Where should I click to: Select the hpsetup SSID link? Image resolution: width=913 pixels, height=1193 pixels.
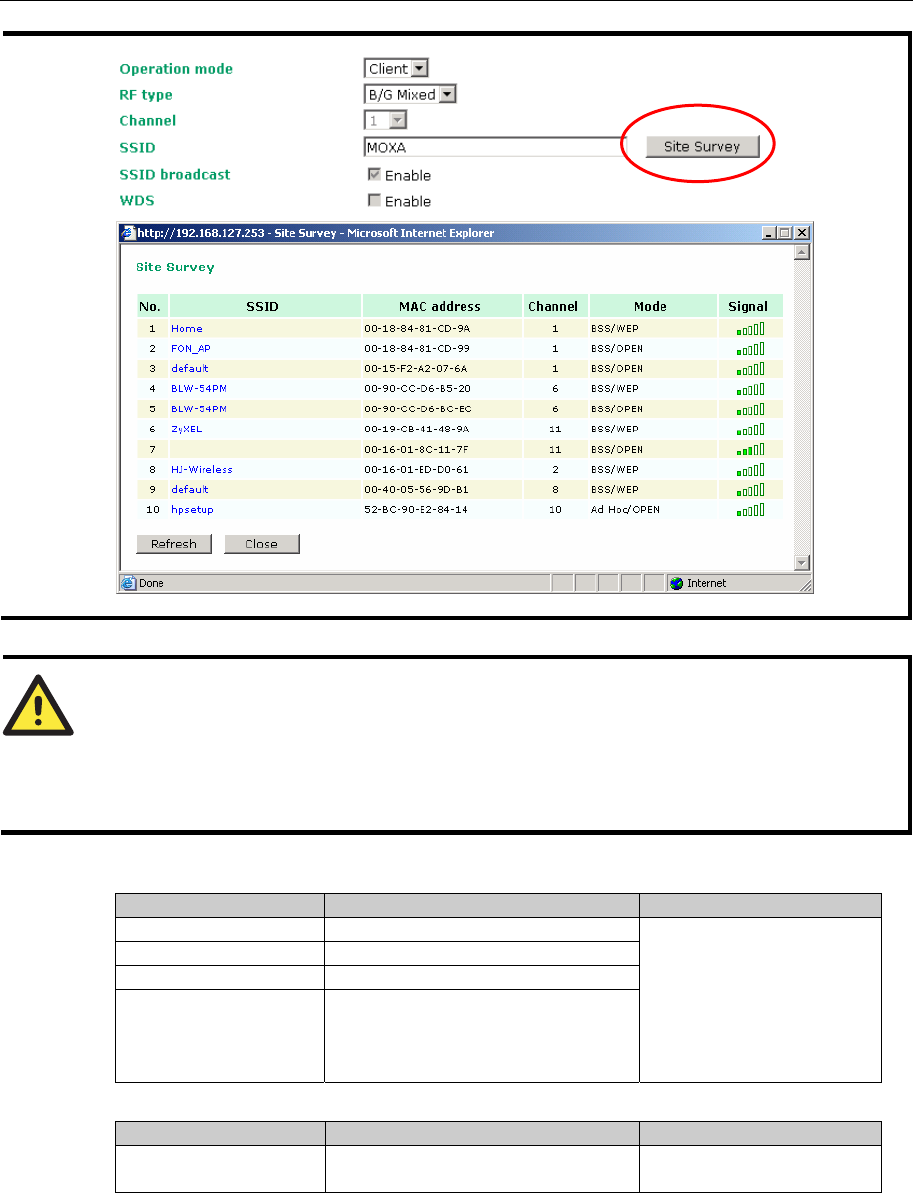coord(192,510)
